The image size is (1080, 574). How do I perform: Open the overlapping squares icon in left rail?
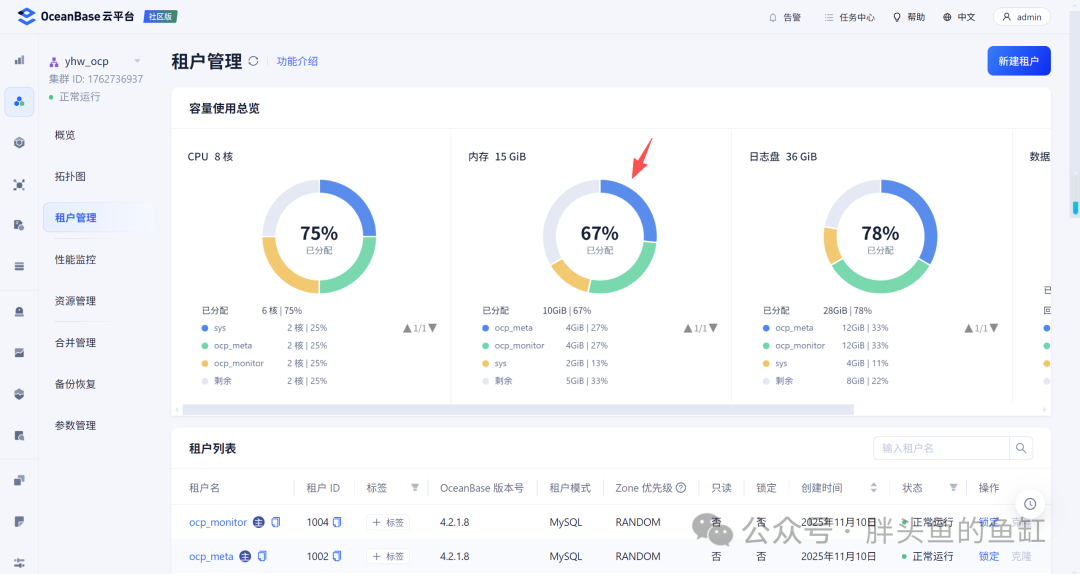[x=19, y=480]
